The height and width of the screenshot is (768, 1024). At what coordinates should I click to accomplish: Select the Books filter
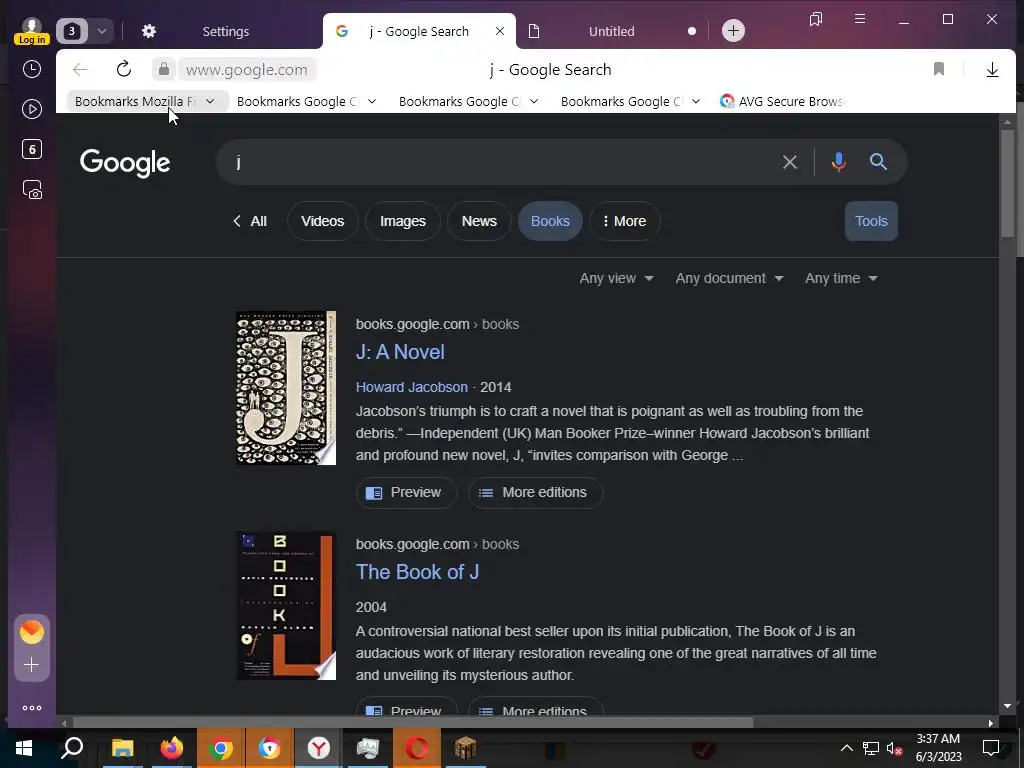[x=550, y=221]
